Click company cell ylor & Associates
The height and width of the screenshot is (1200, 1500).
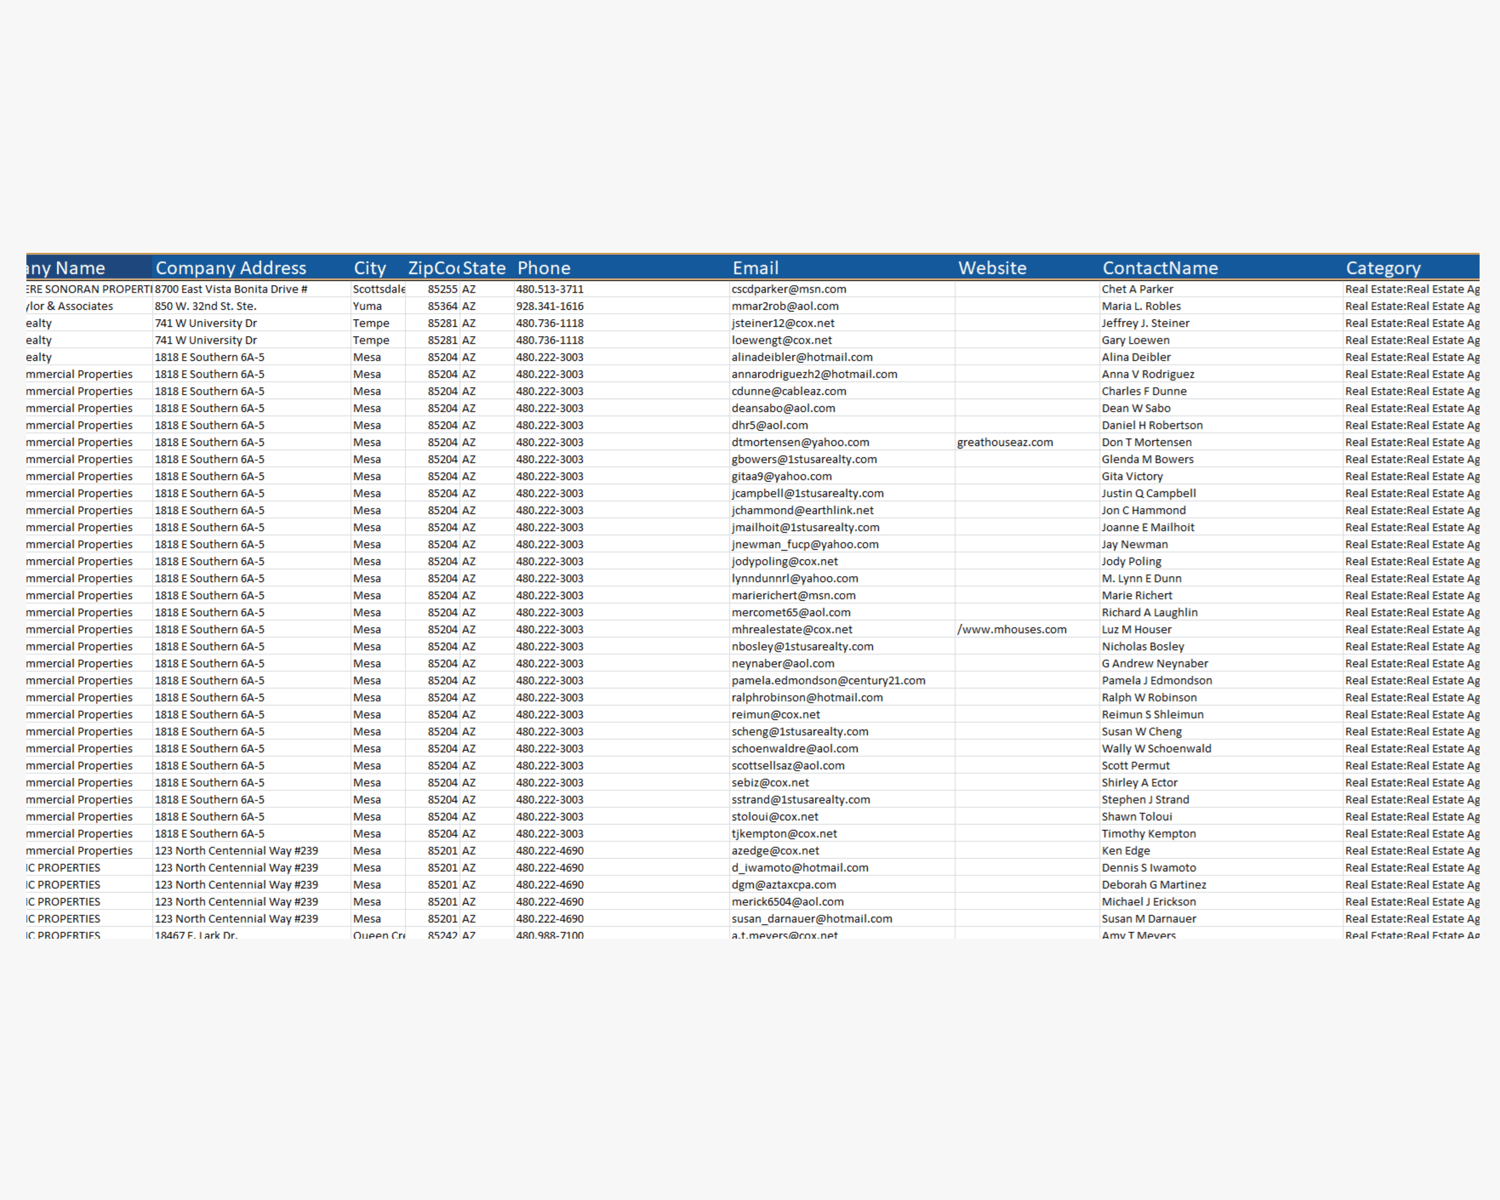70,306
